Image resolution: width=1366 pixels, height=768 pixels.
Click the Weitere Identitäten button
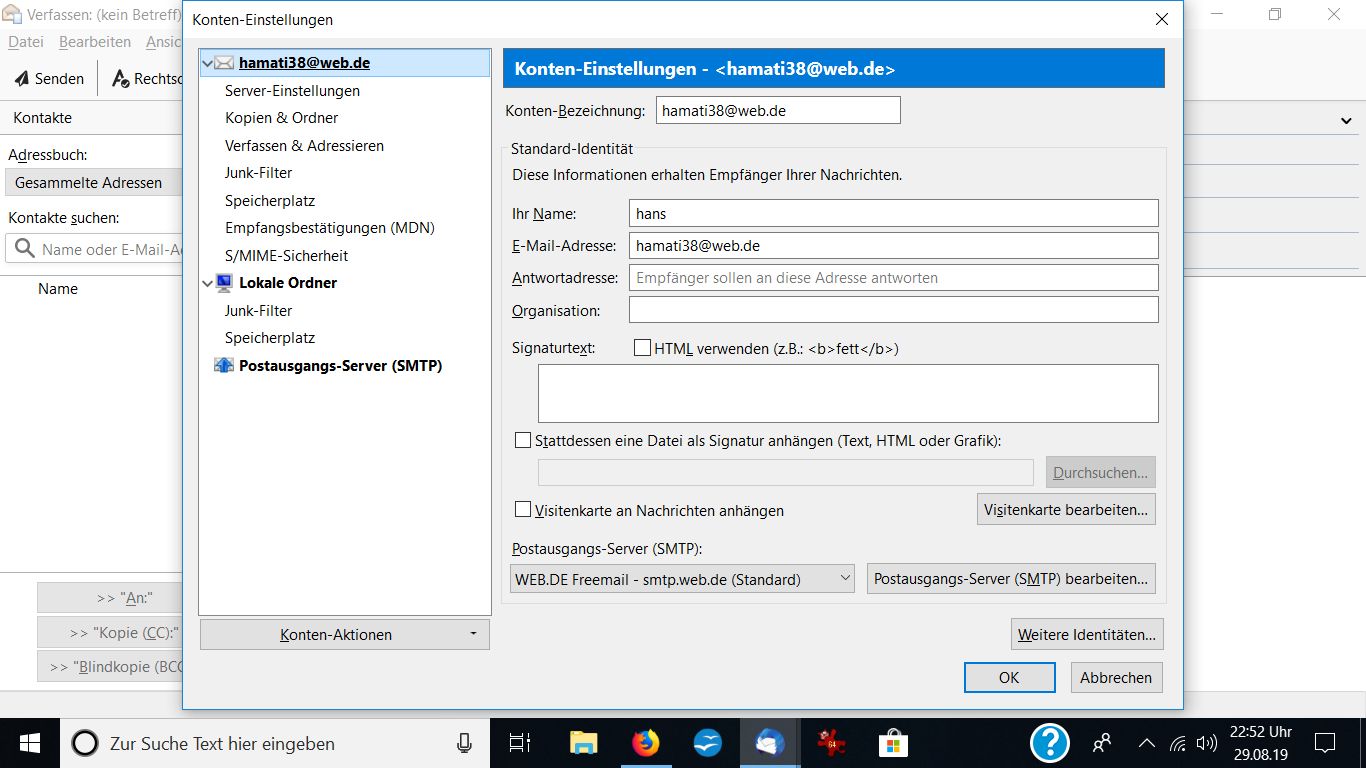point(1087,635)
